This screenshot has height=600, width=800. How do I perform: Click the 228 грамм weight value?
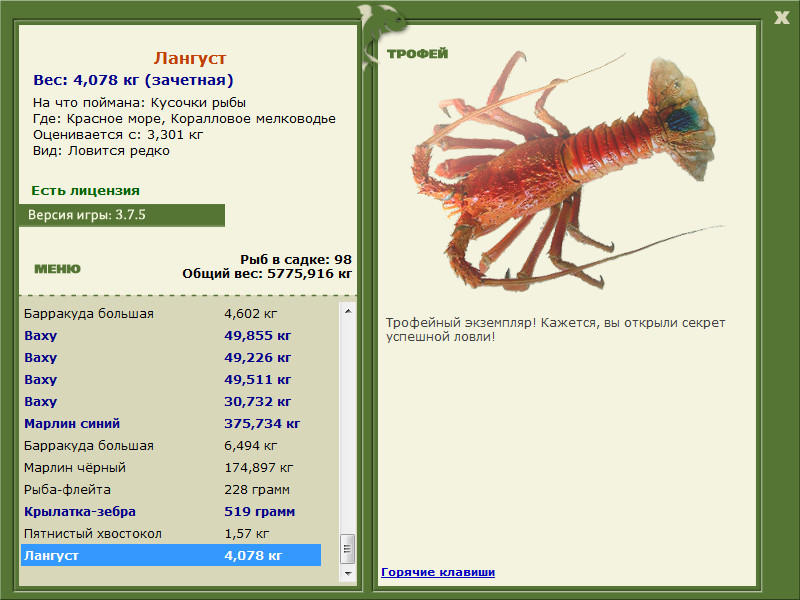pos(257,489)
